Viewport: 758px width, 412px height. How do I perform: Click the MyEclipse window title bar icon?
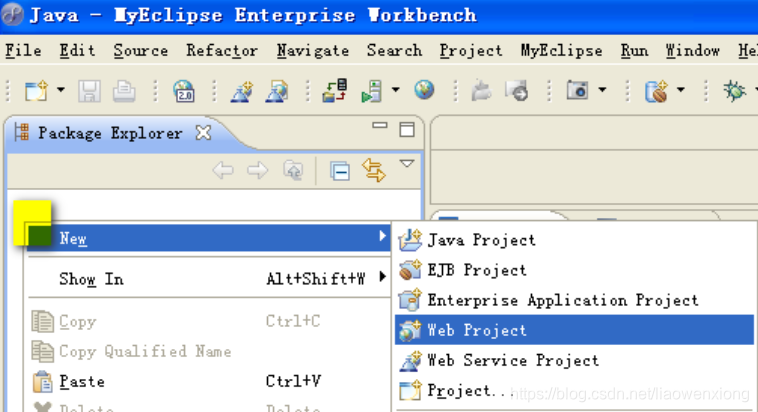tap(13, 15)
